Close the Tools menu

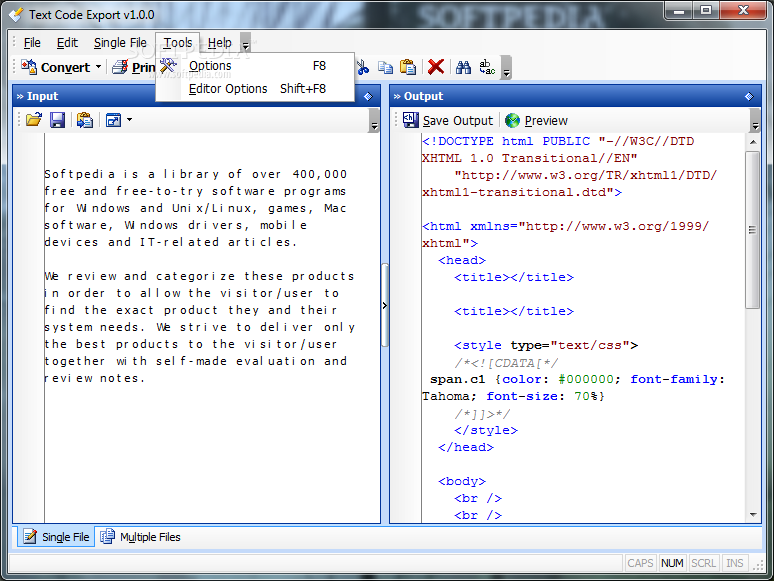tap(178, 43)
